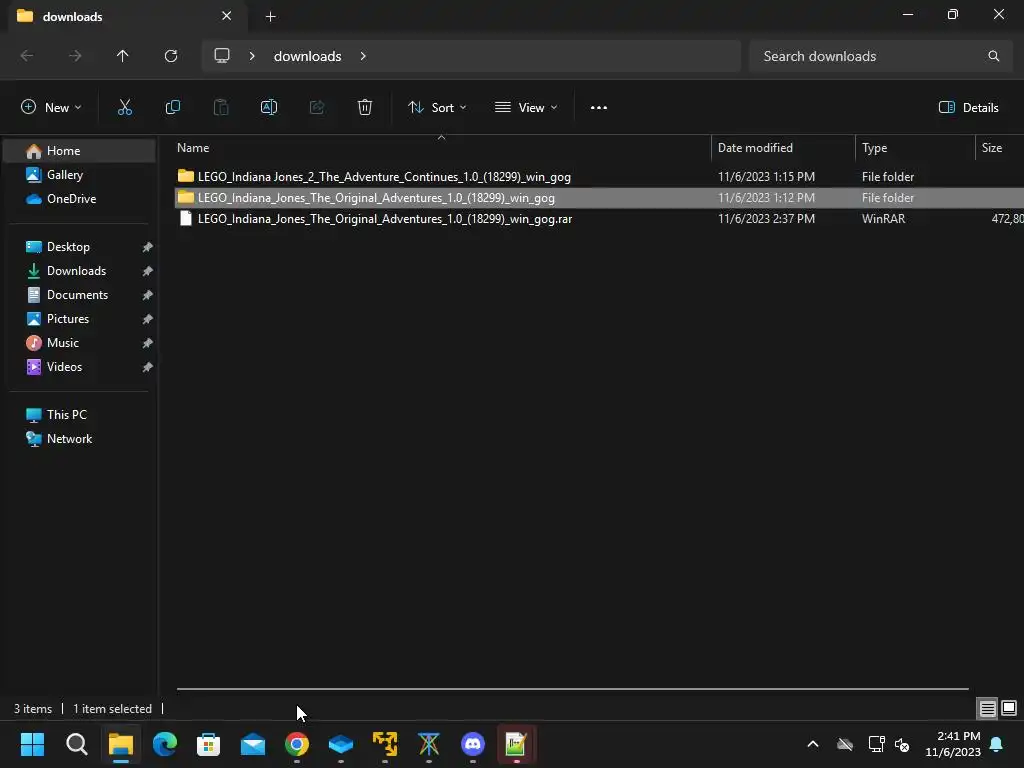Expand chevron after downloads in address bar
The image size is (1024, 768).
363,56
